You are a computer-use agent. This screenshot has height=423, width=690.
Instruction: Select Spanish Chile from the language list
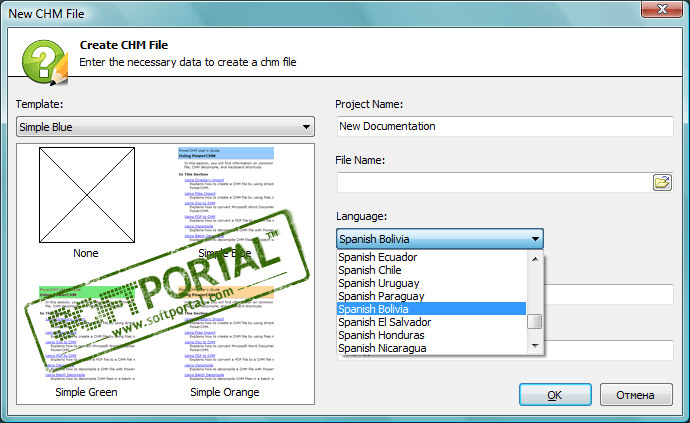tap(431, 270)
